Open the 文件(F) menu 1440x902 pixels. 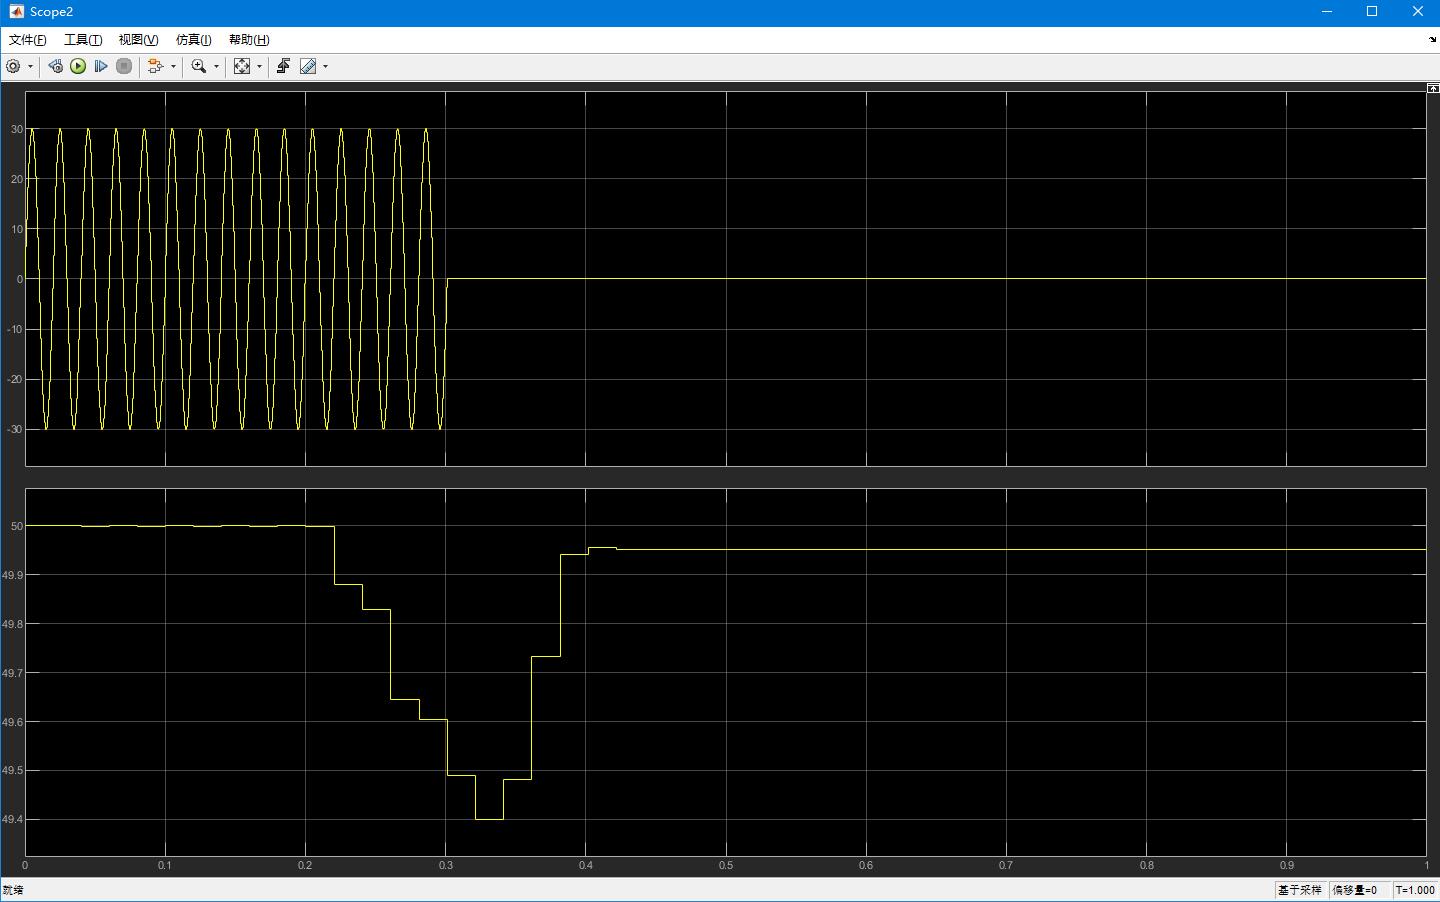pyautogui.click(x=28, y=40)
